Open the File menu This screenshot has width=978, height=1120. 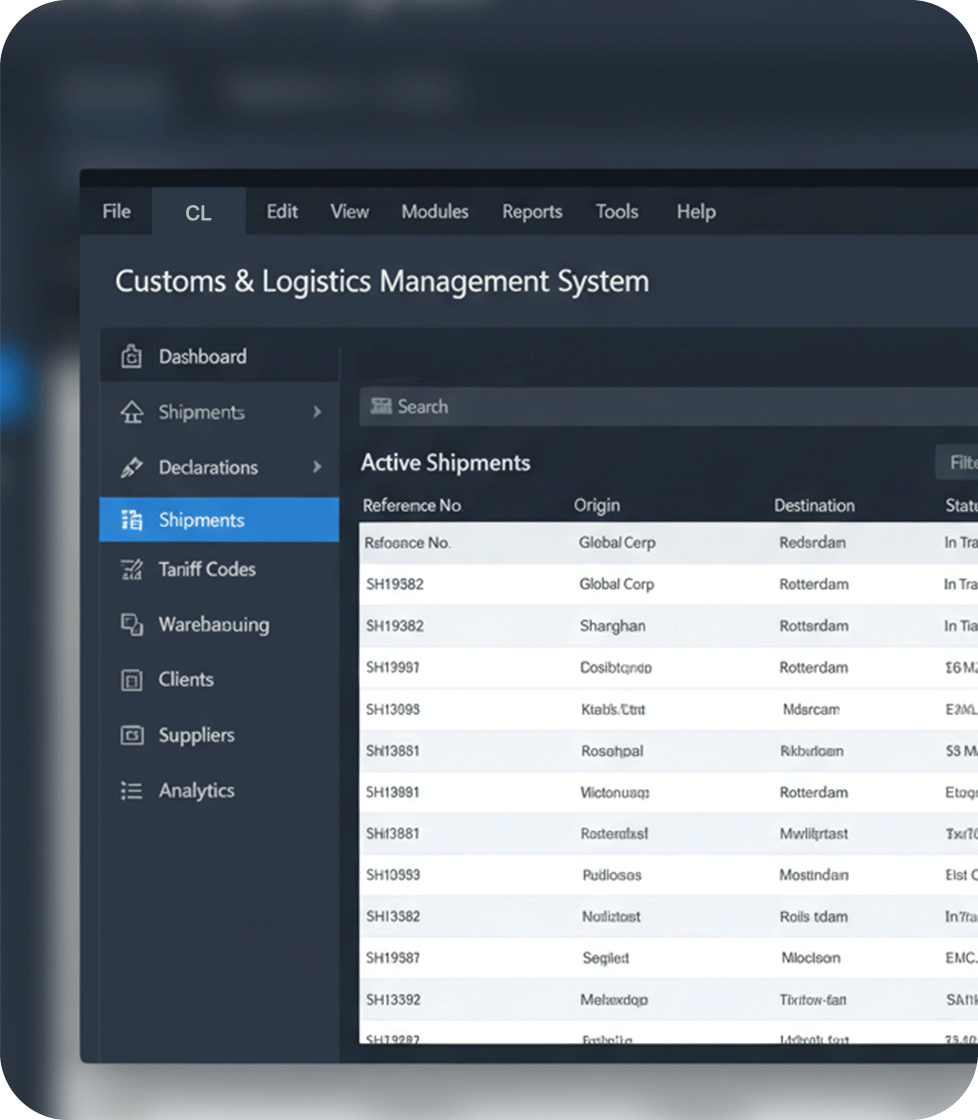pos(116,212)
